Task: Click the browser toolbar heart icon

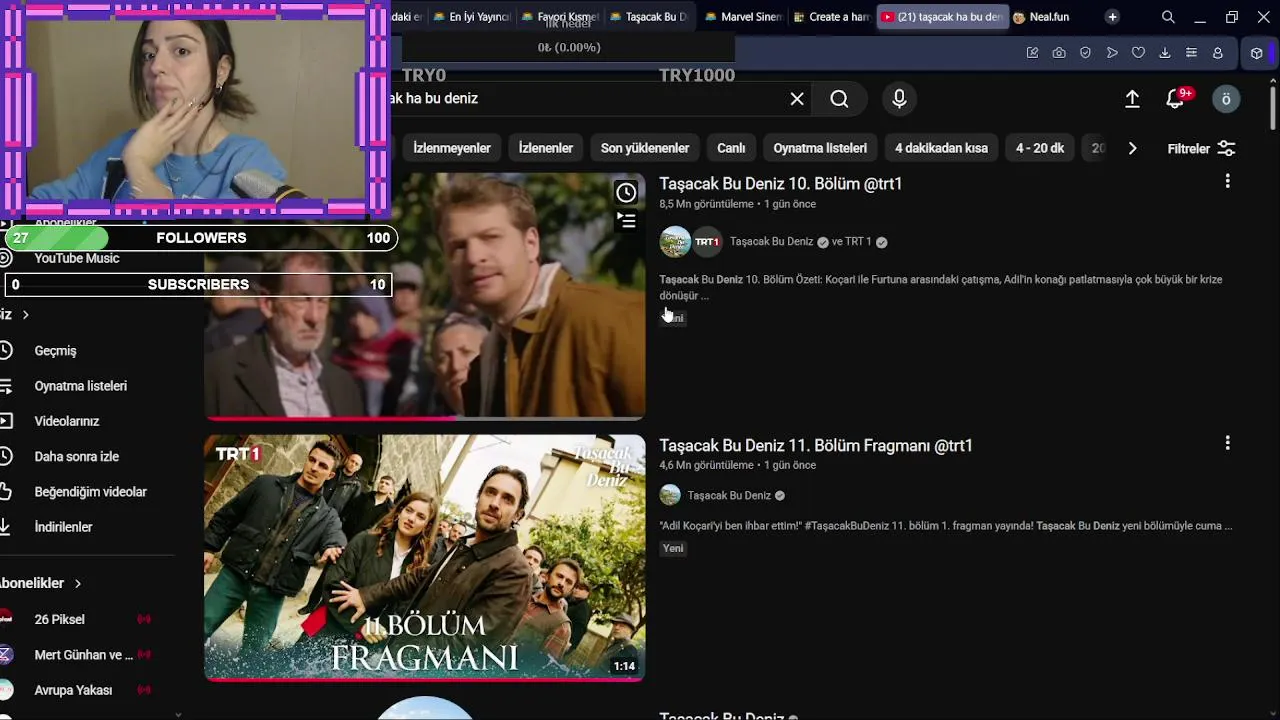Action: coord(1138,53)
